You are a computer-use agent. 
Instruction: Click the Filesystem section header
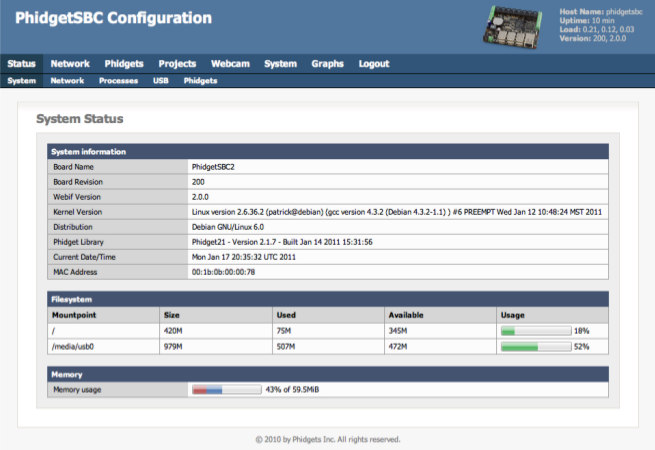click(x=328, y=299)
